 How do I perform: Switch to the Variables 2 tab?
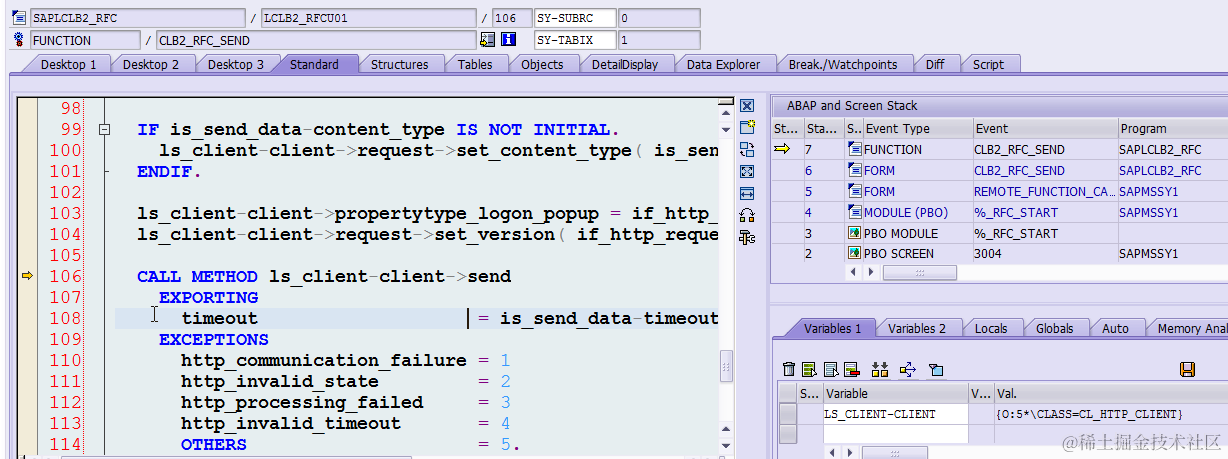[x=917, y=328]
